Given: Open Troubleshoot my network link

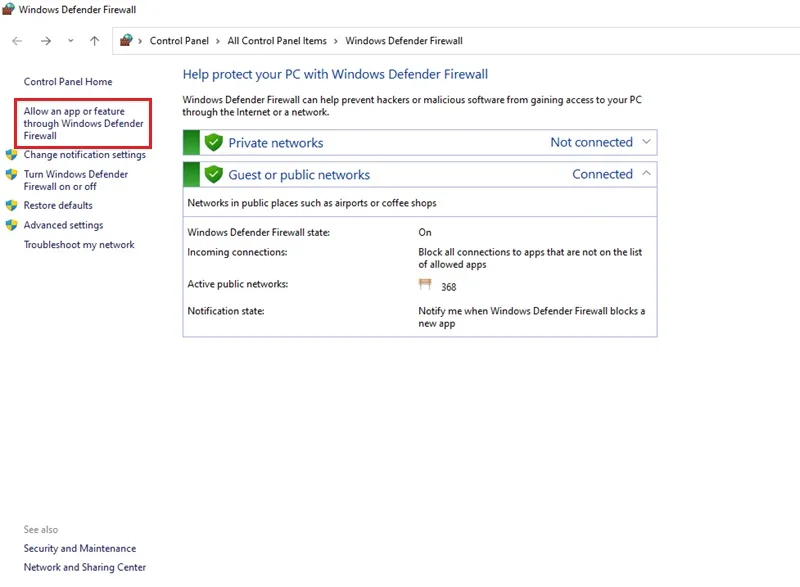Looking at the screenshot, I should coord(79,245).
